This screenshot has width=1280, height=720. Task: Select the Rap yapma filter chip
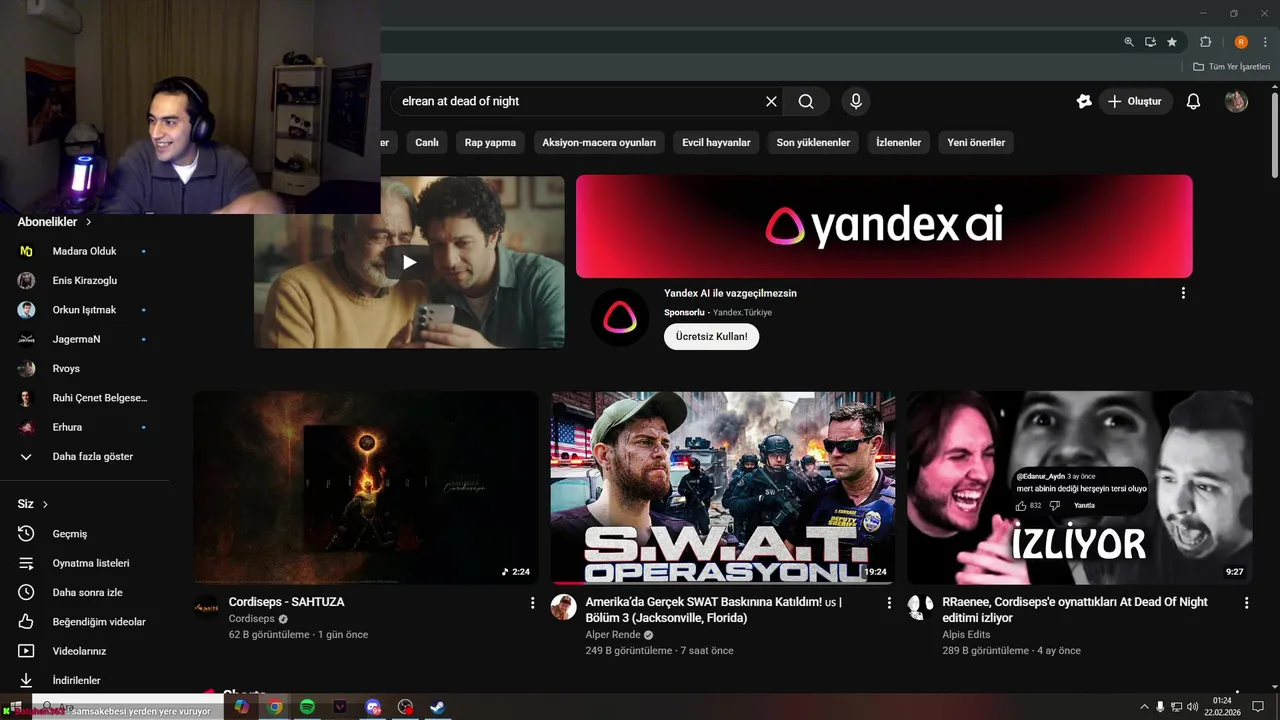click(x=490, y=142)
